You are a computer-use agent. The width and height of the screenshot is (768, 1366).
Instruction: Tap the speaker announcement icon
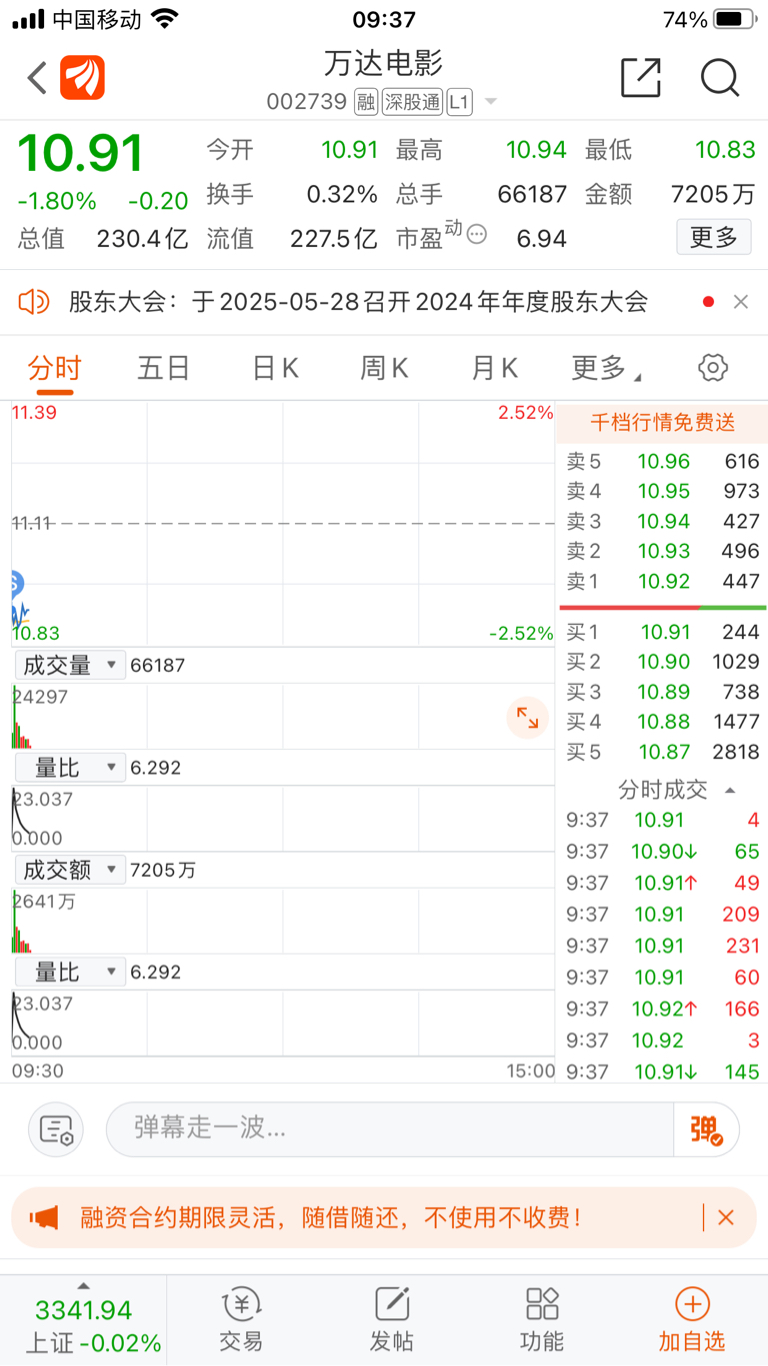[34, 301]
